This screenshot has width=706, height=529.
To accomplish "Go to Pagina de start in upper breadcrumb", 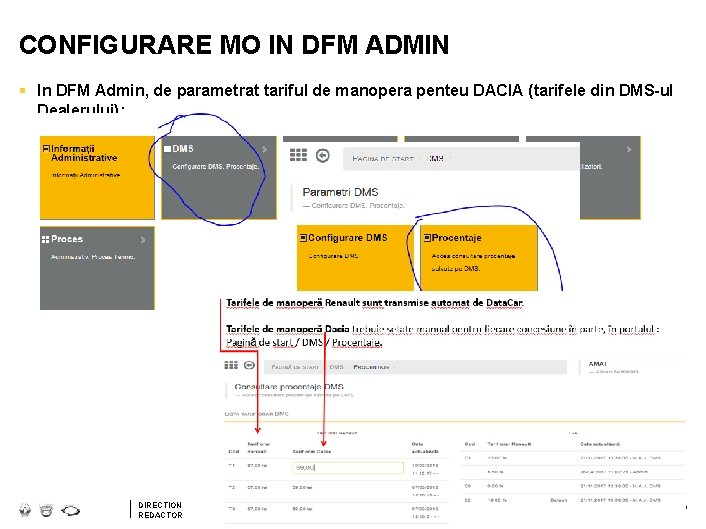I will [x=383, y=158].
